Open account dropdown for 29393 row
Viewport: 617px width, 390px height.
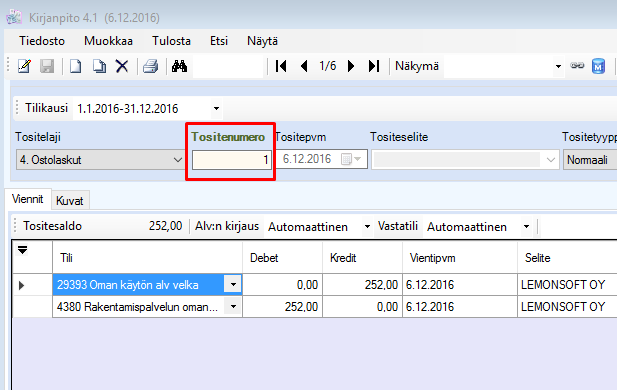(x=233, y=284)
